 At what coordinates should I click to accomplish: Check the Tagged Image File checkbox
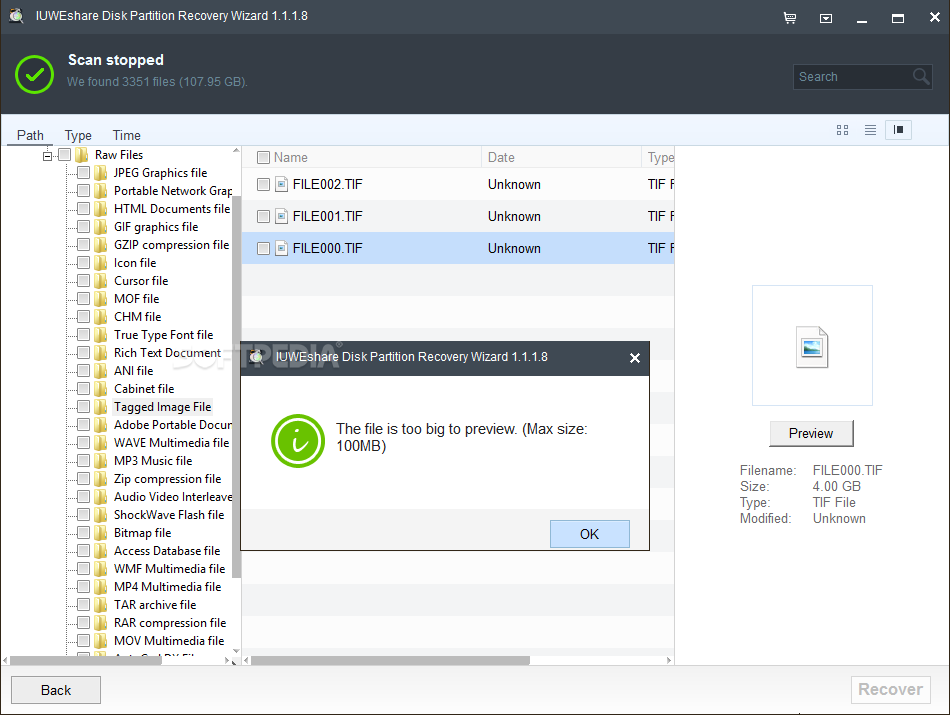click(x=84, y=407)
